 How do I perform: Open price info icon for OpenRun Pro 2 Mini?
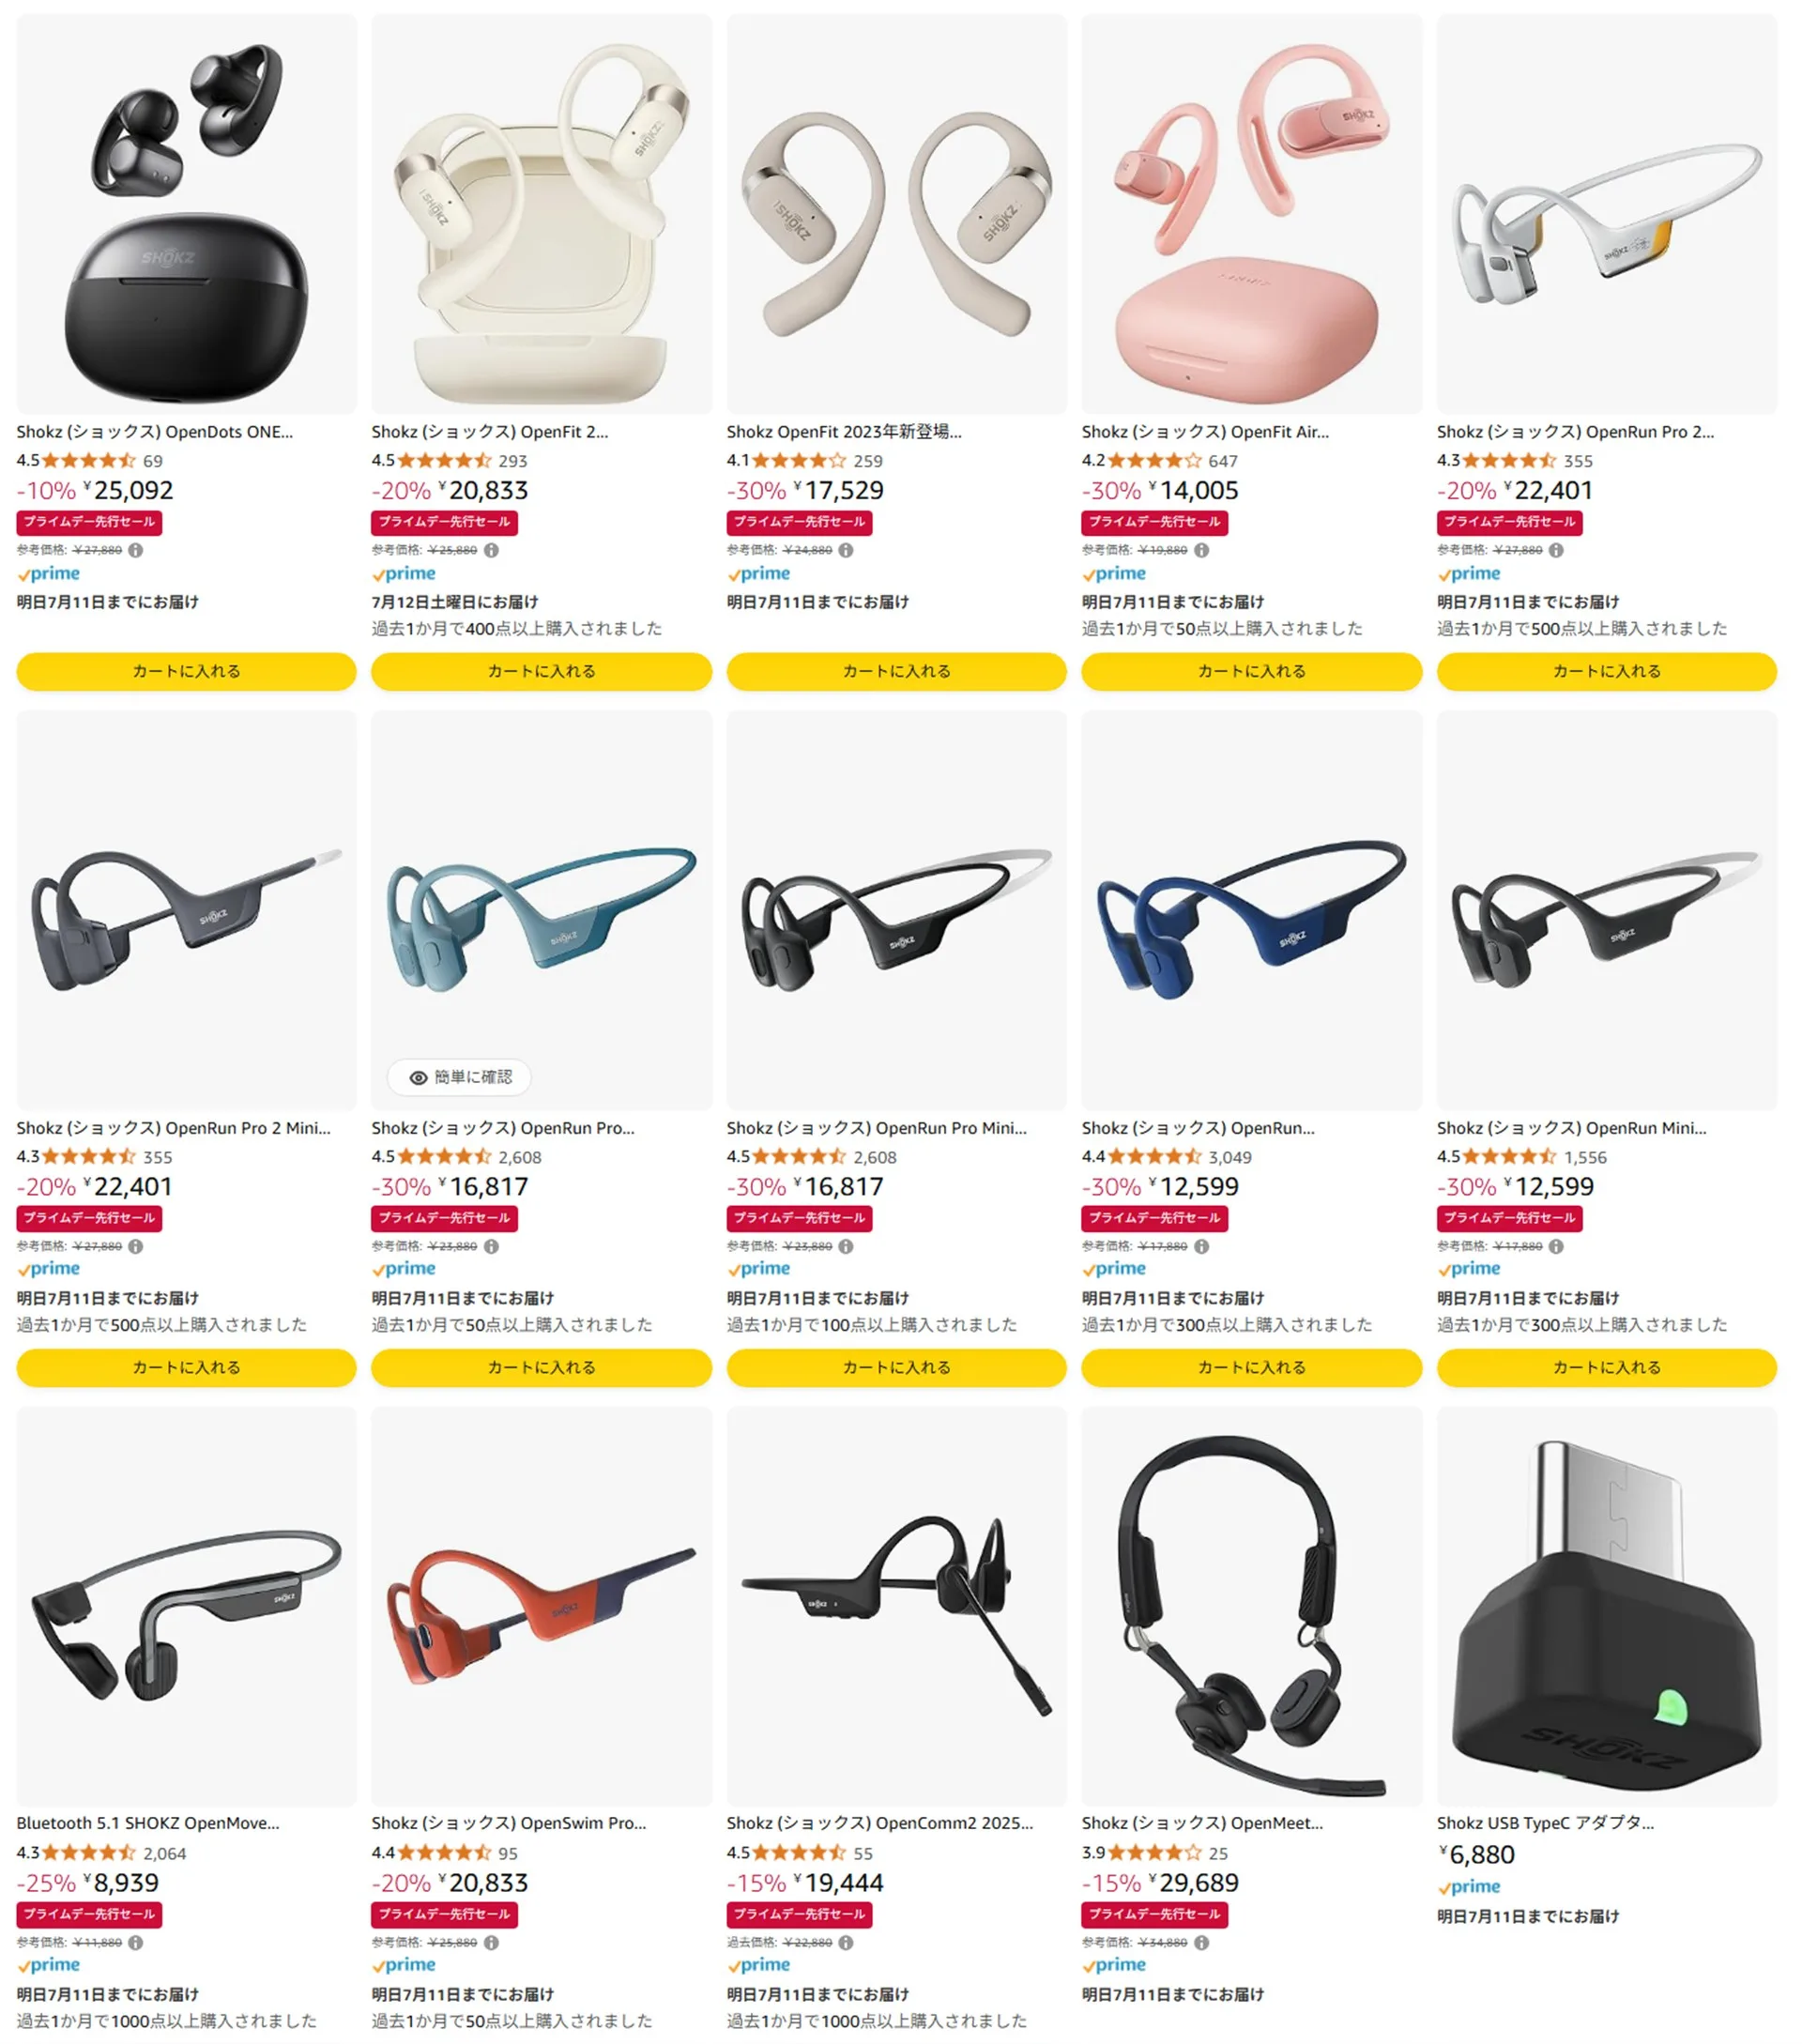point(136,1246)
